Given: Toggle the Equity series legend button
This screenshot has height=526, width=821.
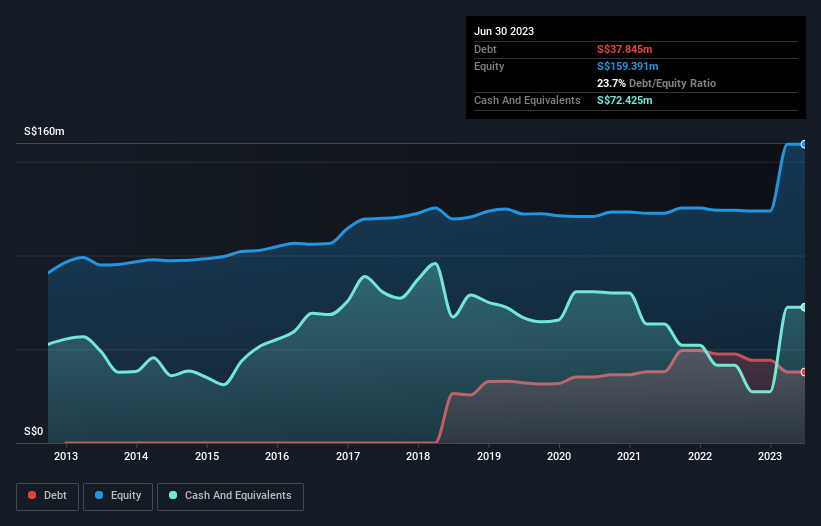Looking at the screenshot, I should click(118, 496).
